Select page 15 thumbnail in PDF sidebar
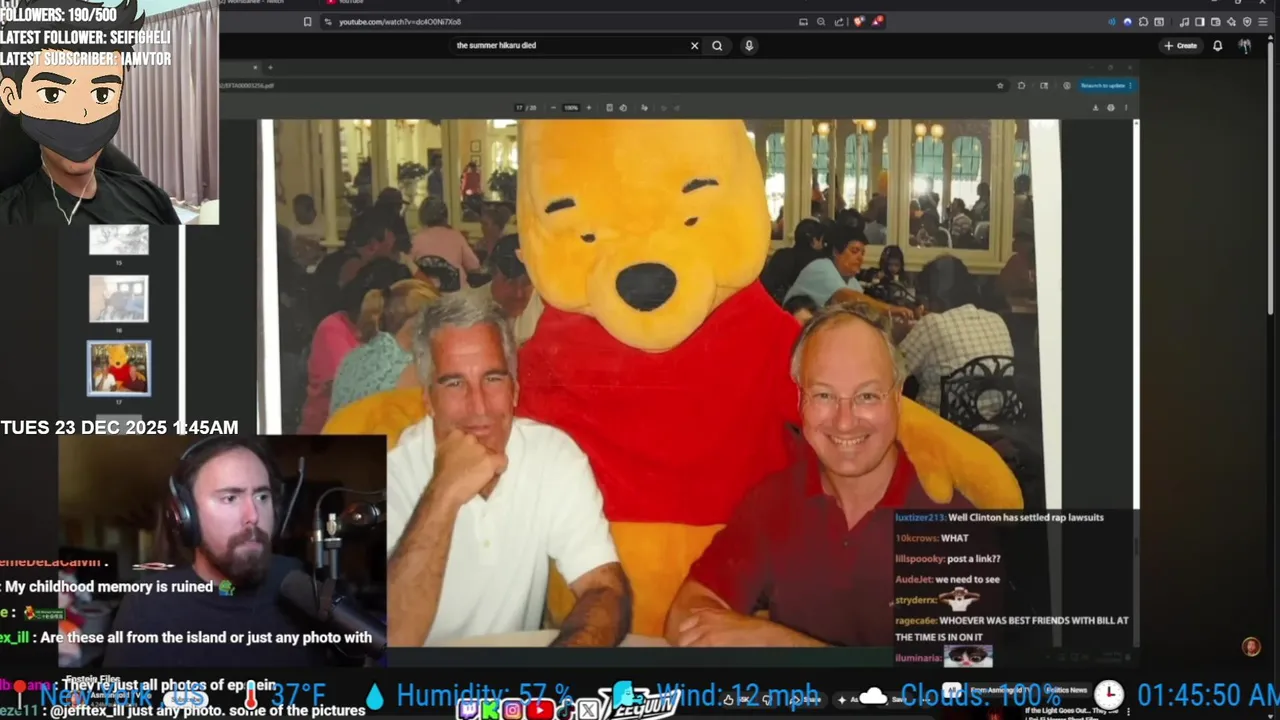 (119, 240)
